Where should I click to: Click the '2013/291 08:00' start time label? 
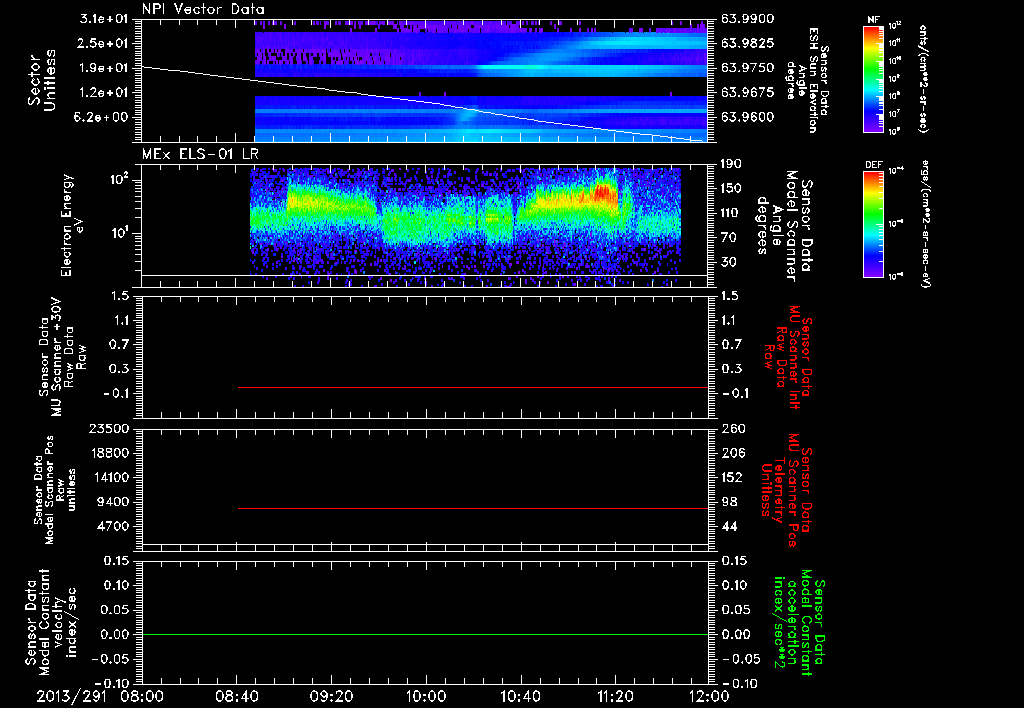pyautogui.click(x=101, y=696)
